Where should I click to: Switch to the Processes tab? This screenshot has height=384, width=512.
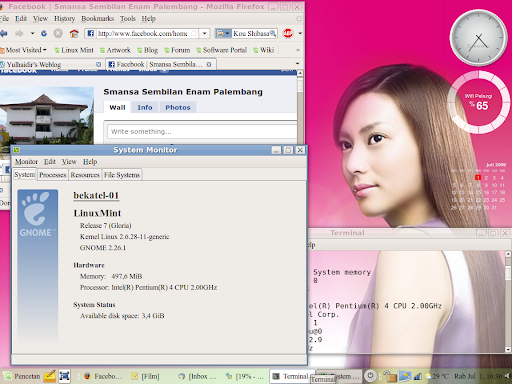pyautogui.click(x=53, y=175)
